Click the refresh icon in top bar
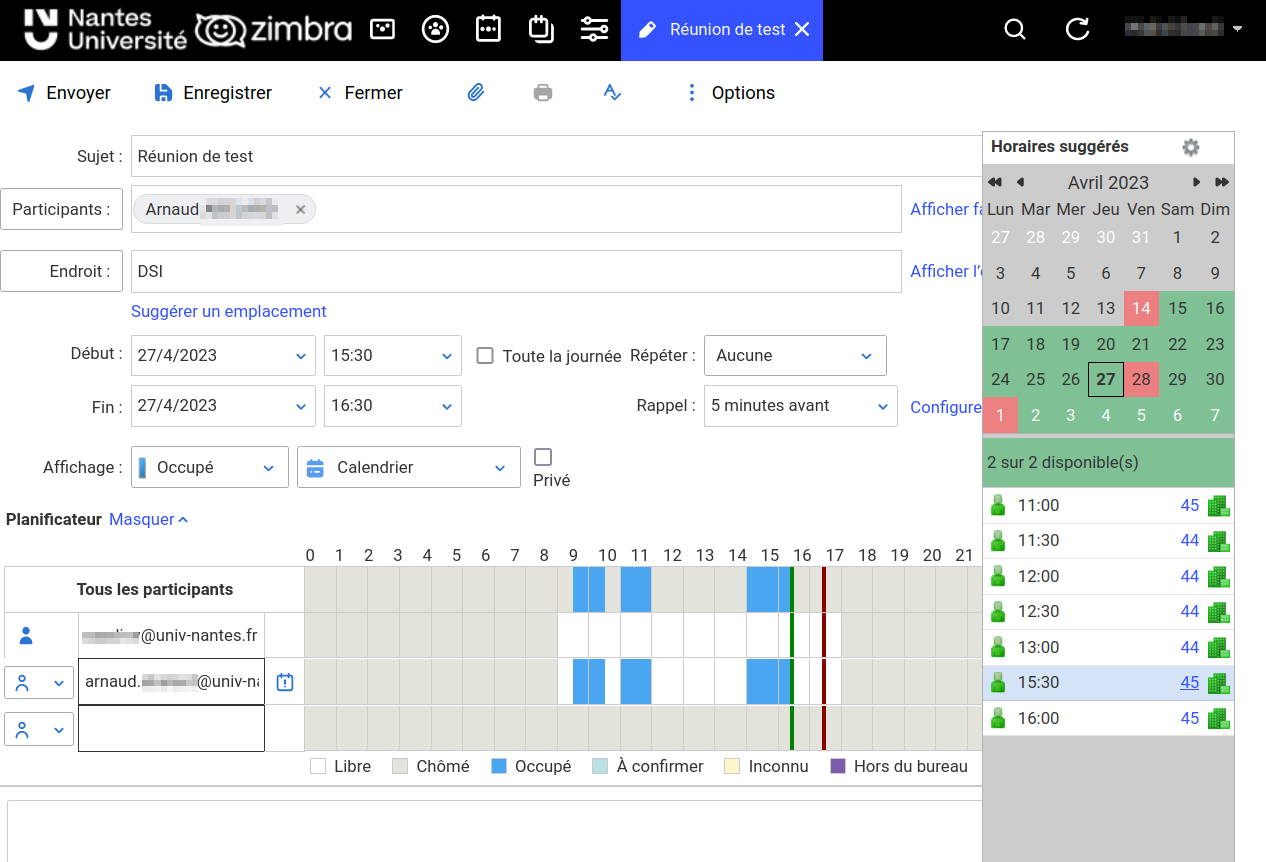The image size is (1266, 862). coord(1077,29)
